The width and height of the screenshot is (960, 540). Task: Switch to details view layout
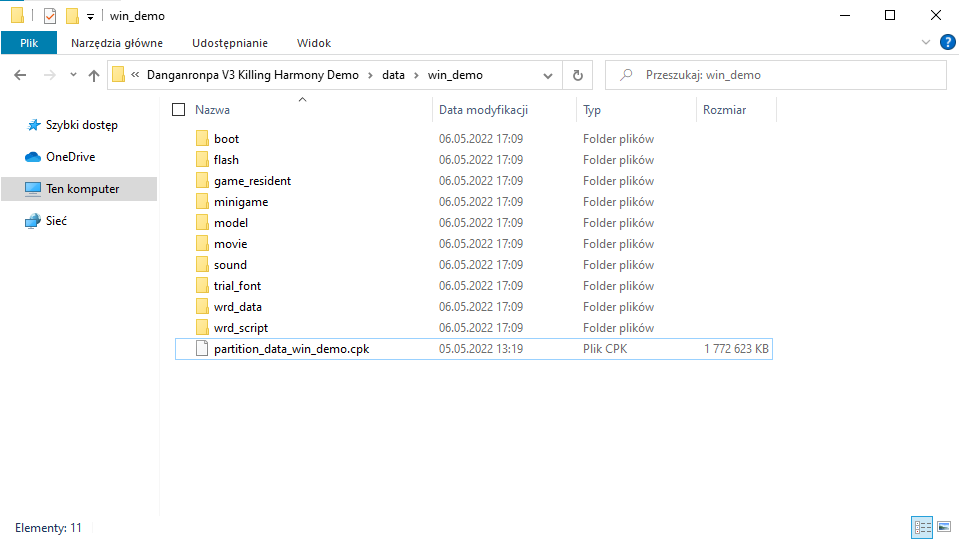(921, 527)
